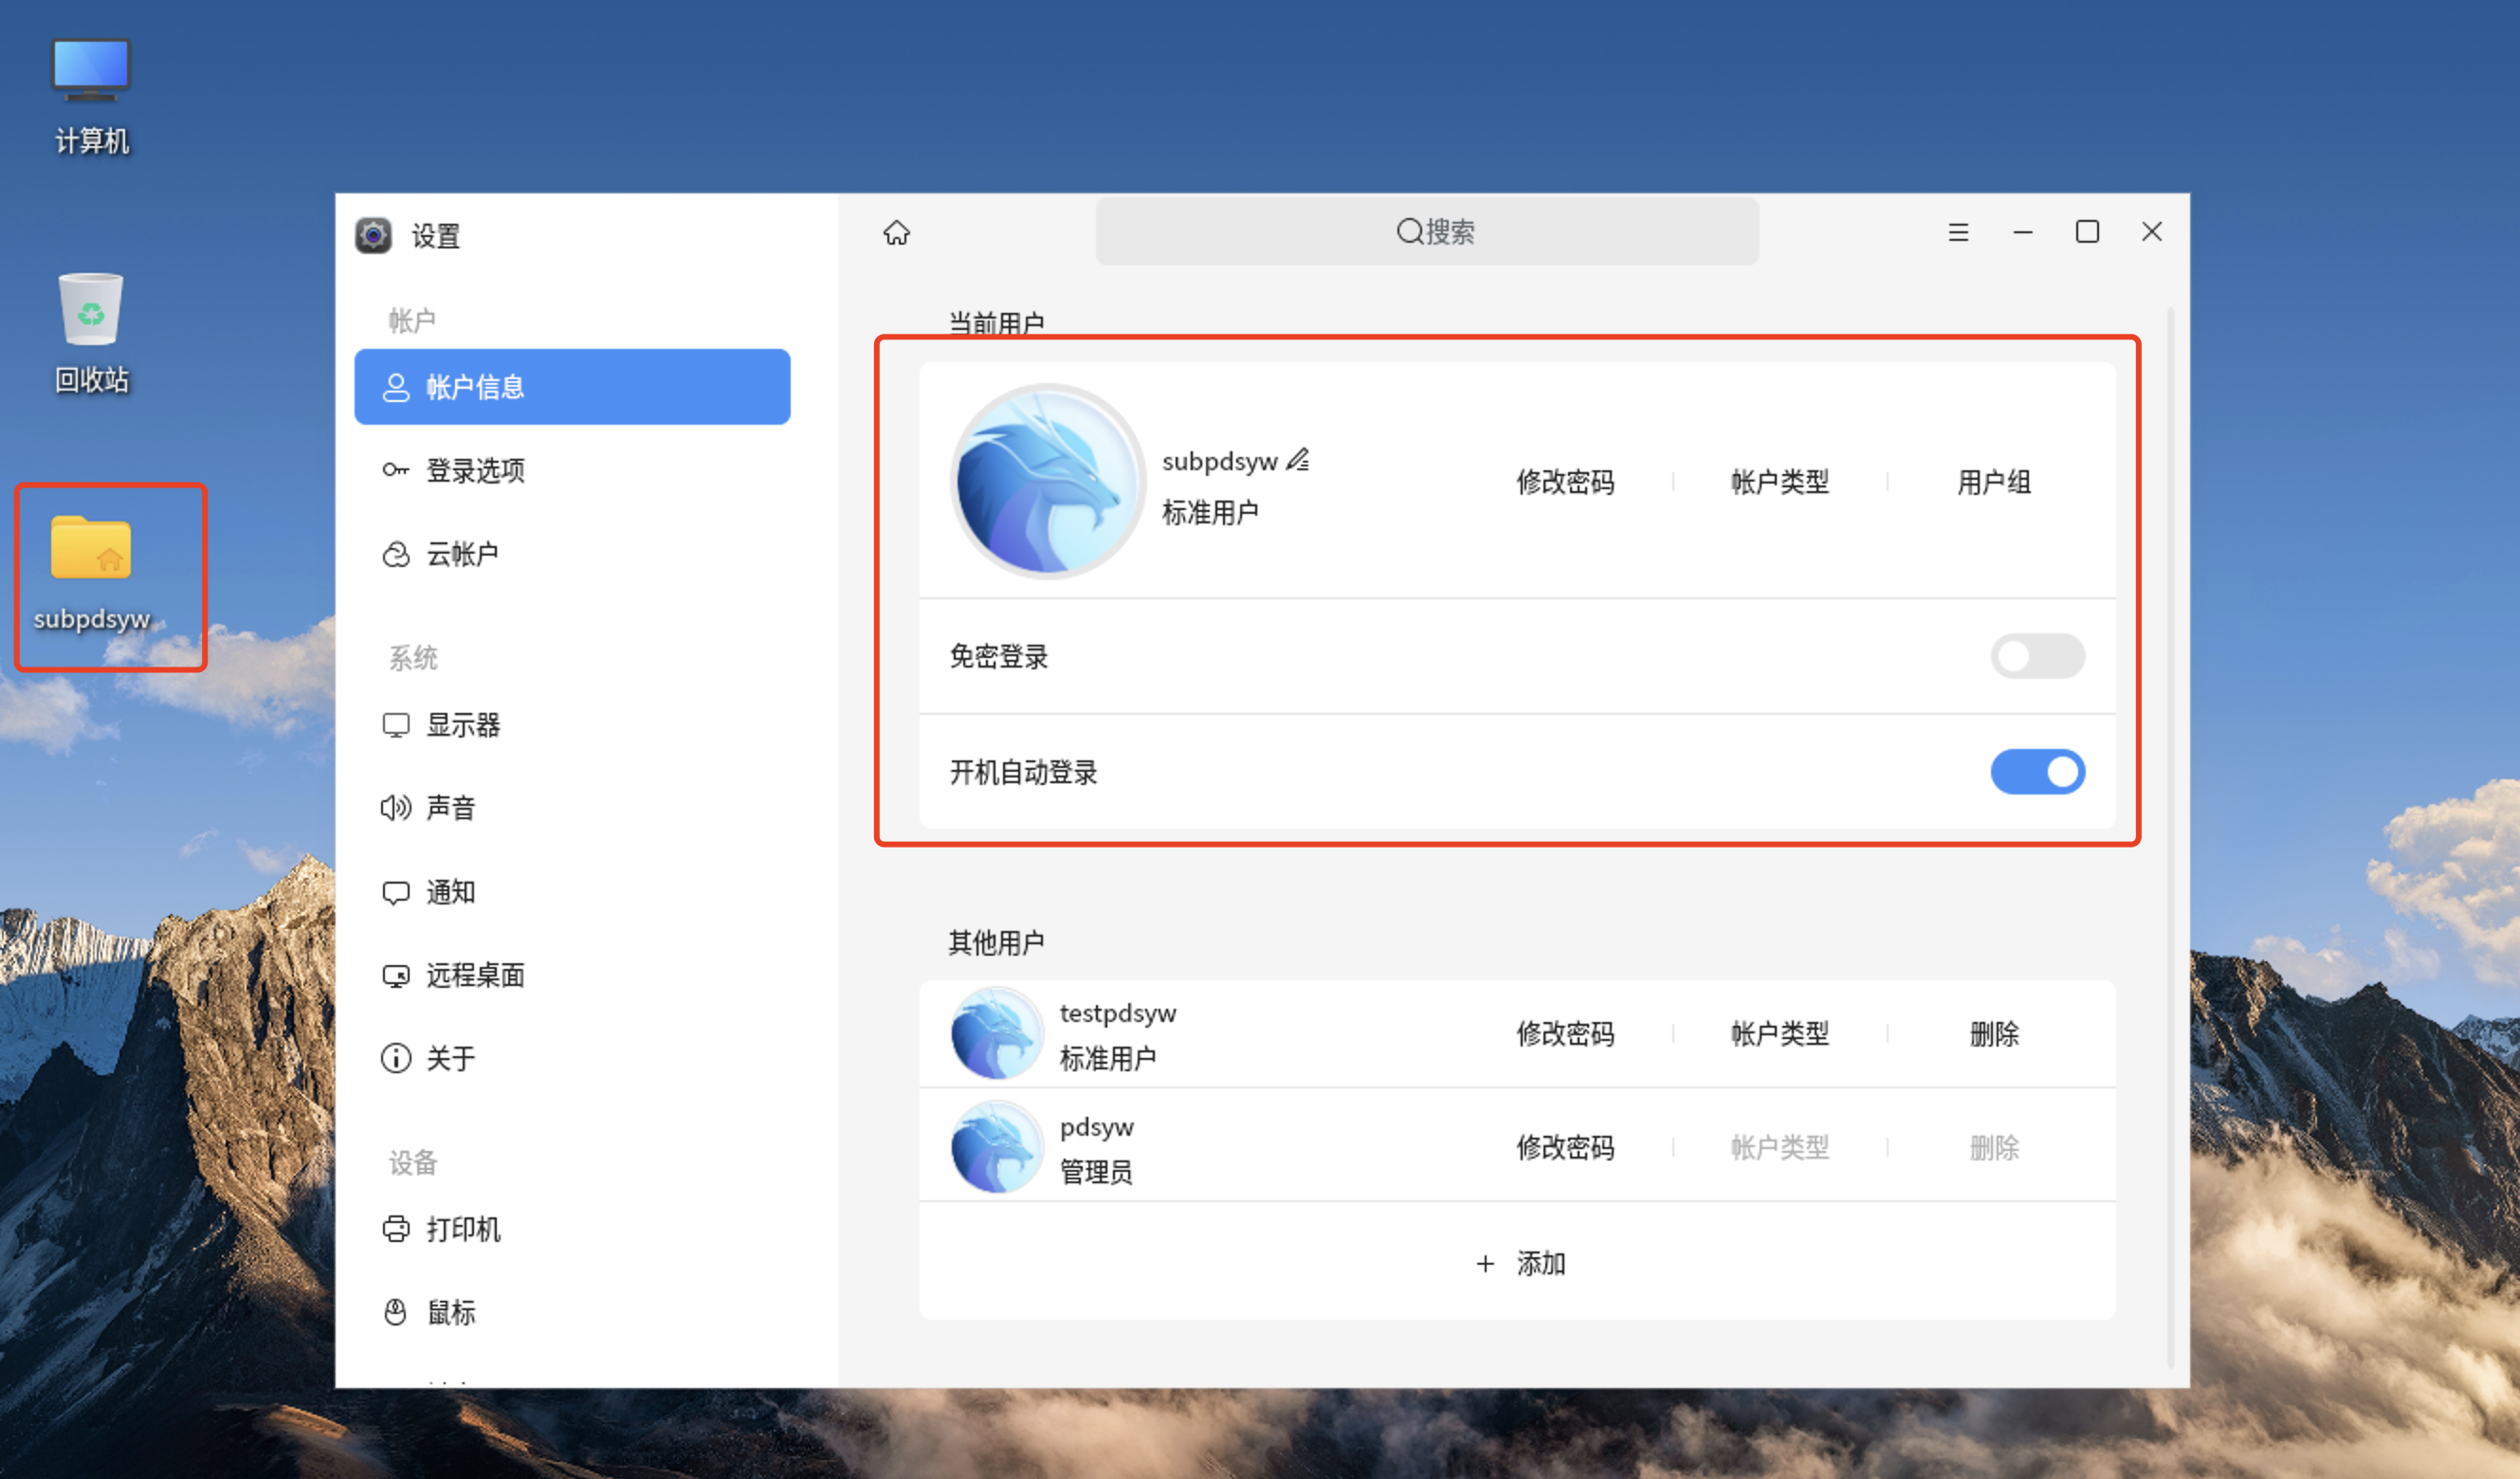Open 帐户类型 for testpdsyw
The height and width of the screenshot is (1479, 2520).
pos(1779,1033)
